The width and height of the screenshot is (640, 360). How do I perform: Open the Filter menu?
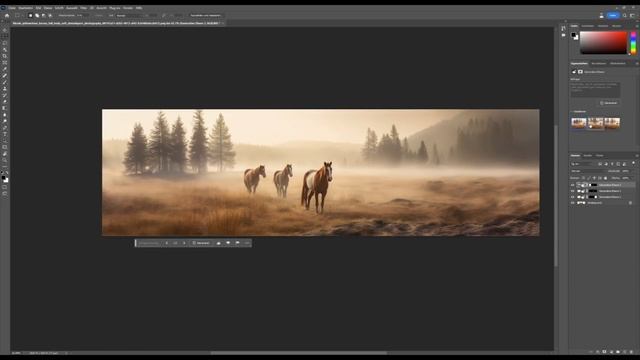coord(83,8)
